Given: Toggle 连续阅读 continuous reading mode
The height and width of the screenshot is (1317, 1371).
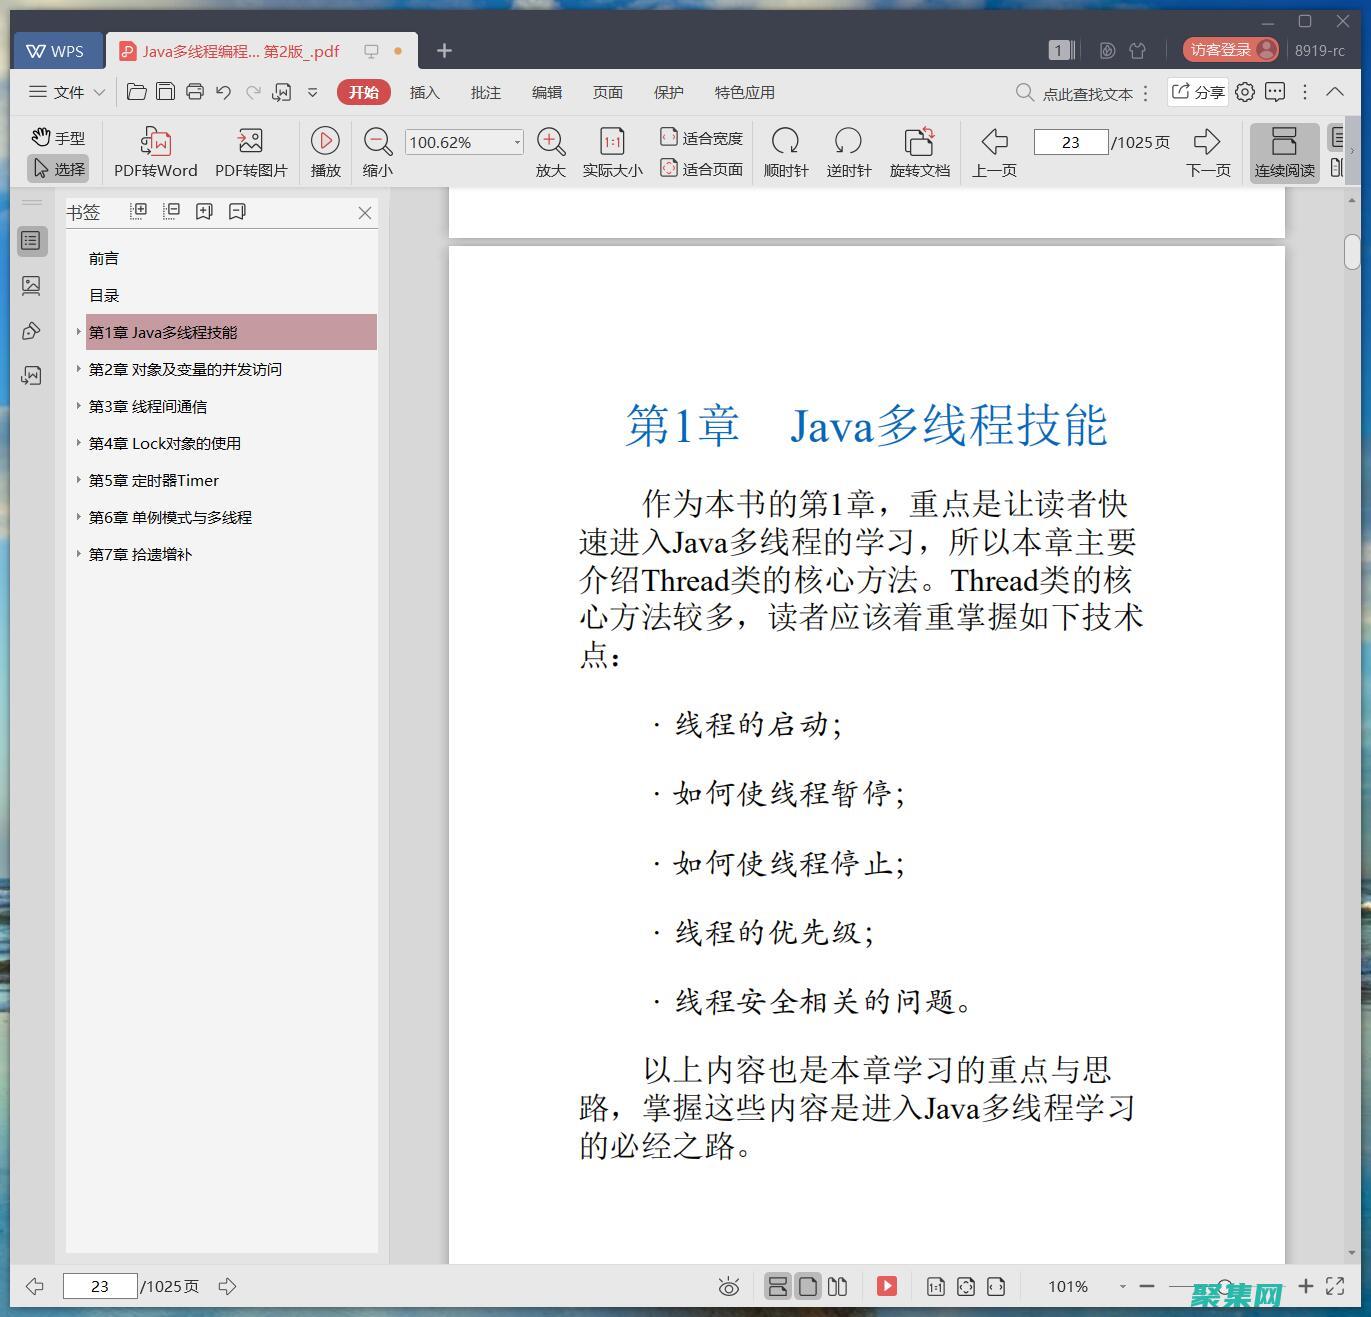Looking at the screenshot, I should click(1284, 152).
